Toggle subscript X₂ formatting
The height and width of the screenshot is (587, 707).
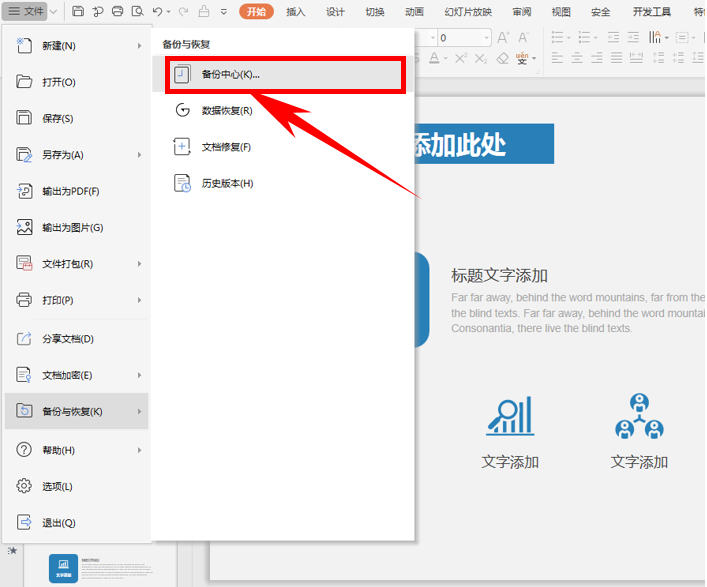point(481,59)
